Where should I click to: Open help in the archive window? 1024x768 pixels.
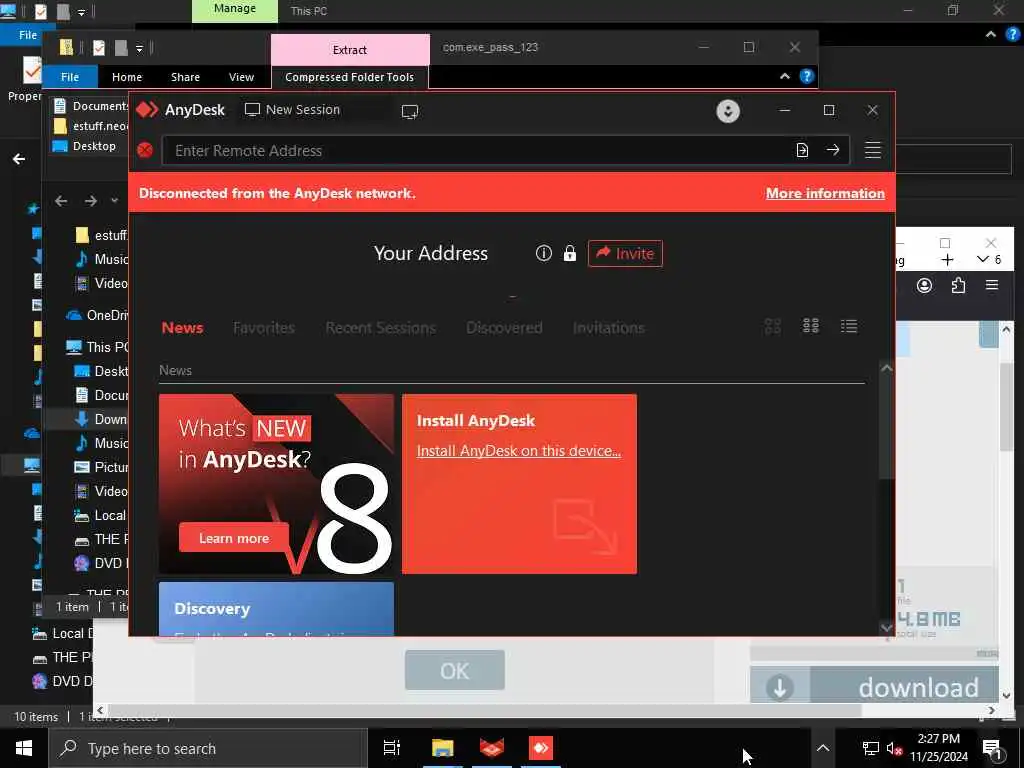[x=807, y=76]
